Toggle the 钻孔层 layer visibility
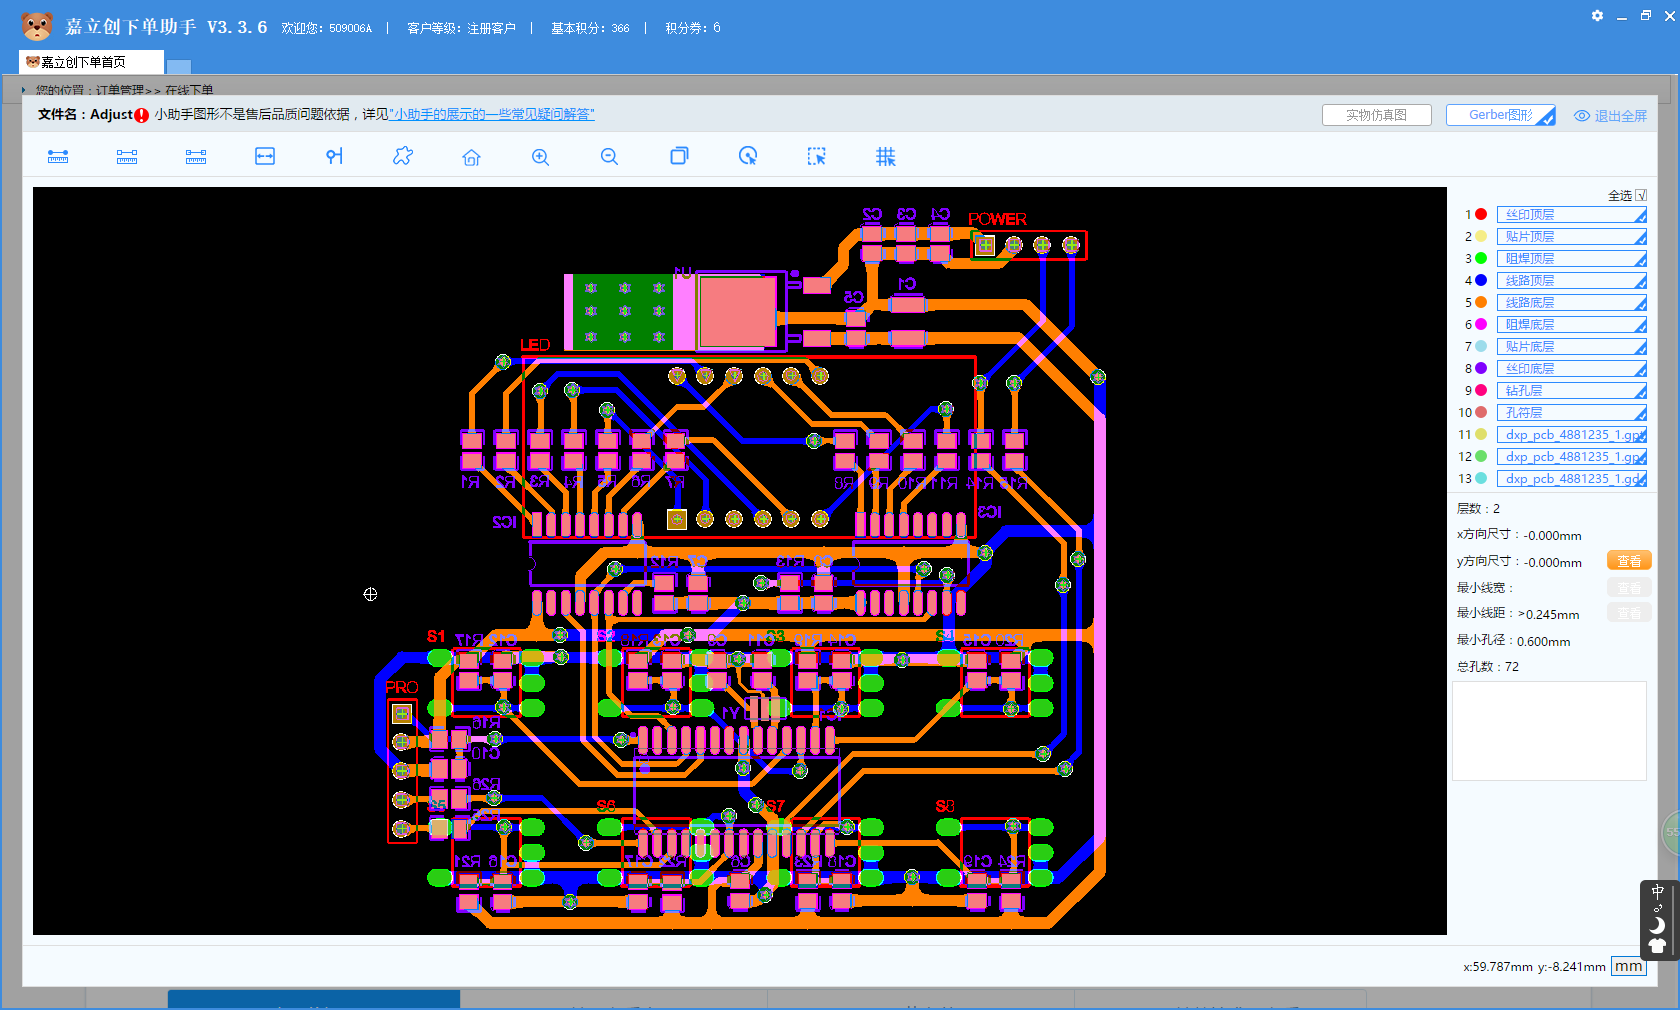Image resolution: width=1680 pixels, height=1010 pixels. pyautogui.click(x=1572, y=391)
